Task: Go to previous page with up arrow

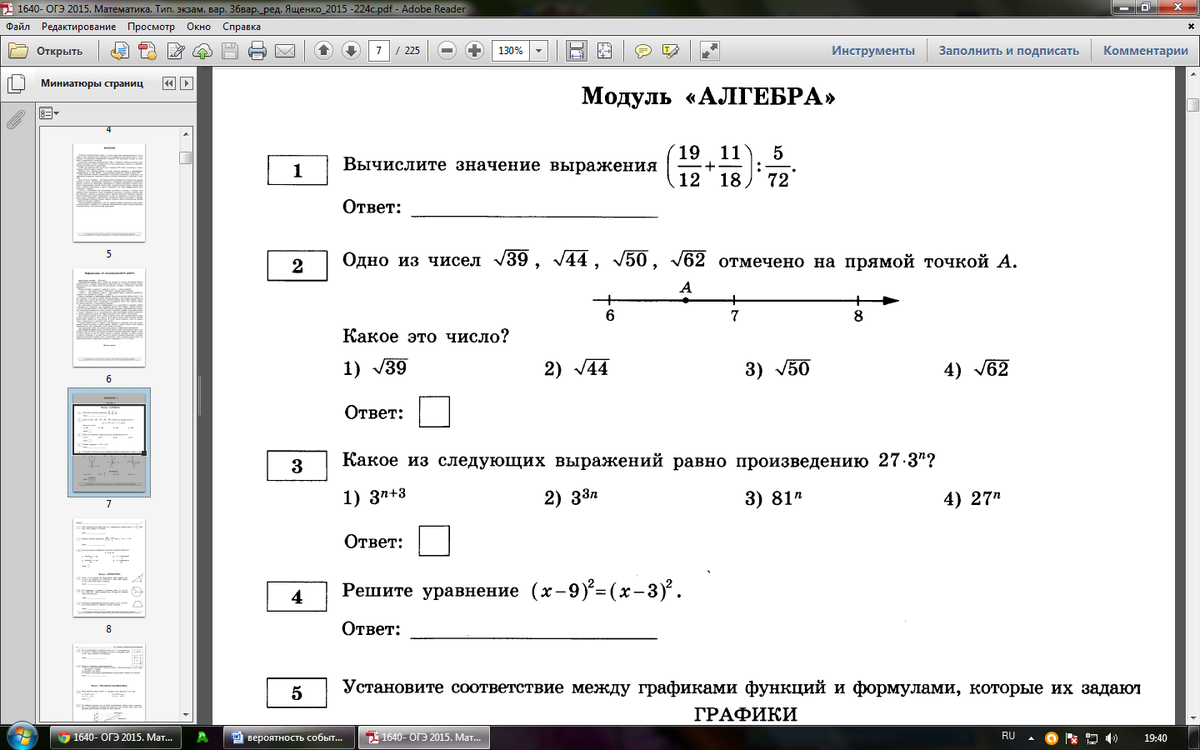Action: point(323,51)
